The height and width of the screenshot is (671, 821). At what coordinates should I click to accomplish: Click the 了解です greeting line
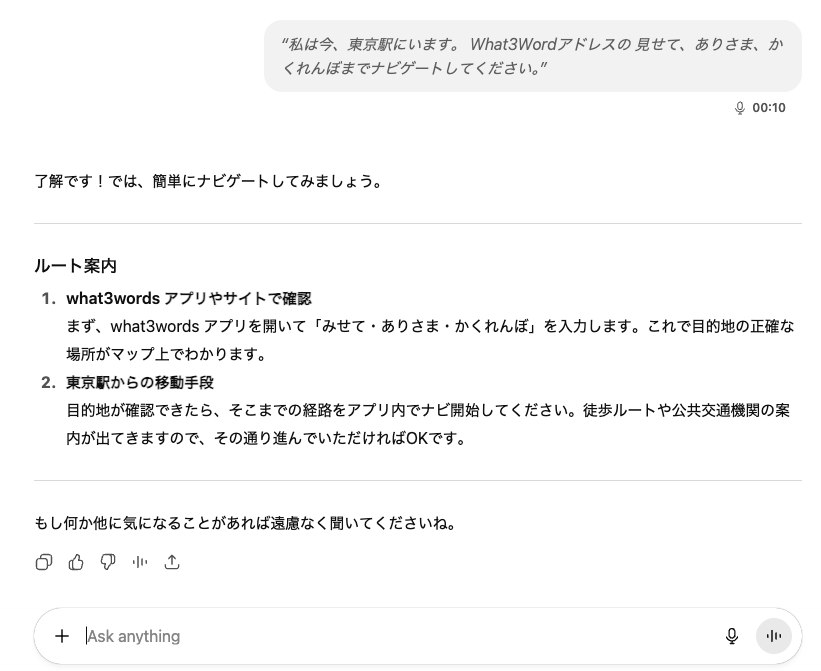208,181
